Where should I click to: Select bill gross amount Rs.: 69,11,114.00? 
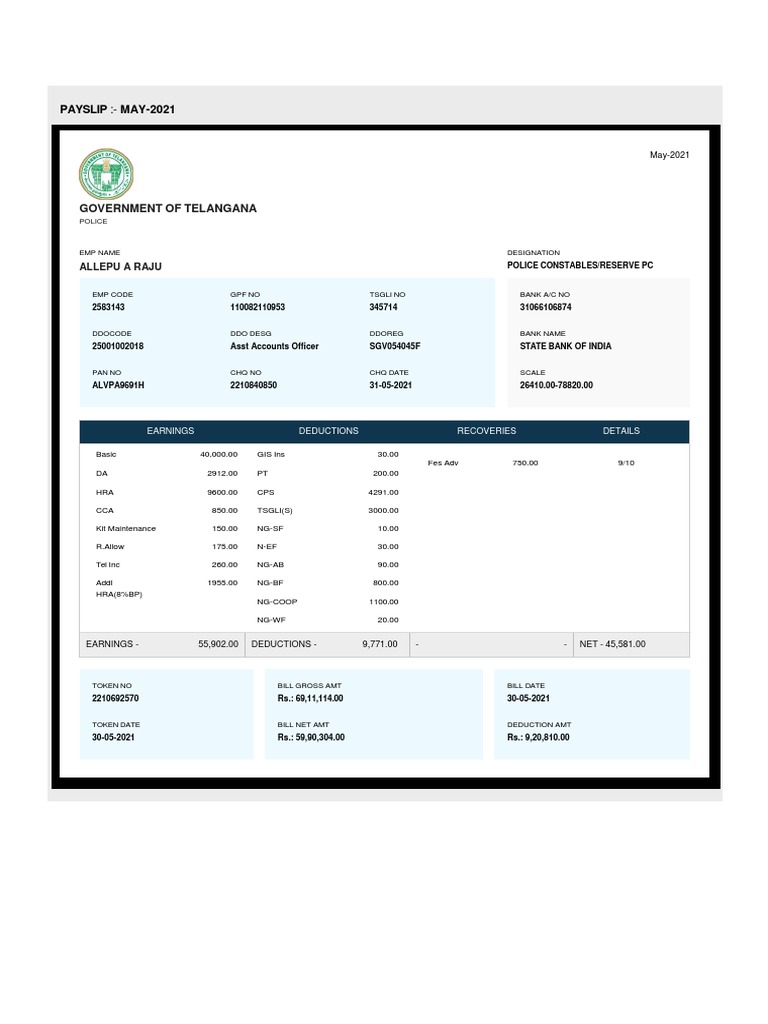(x=310, y=698)
